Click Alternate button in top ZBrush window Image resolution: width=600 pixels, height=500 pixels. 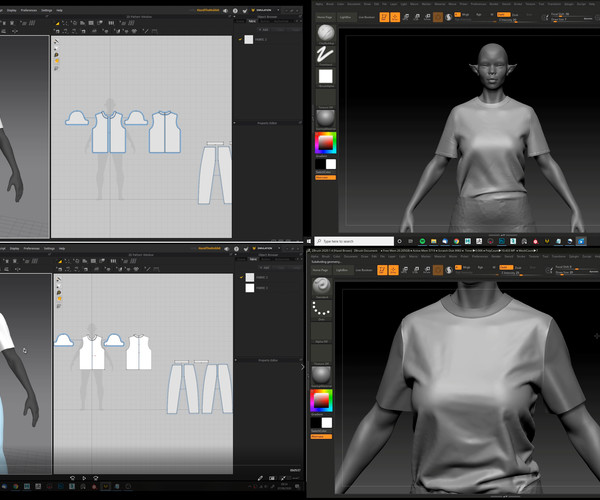point(326,178)
